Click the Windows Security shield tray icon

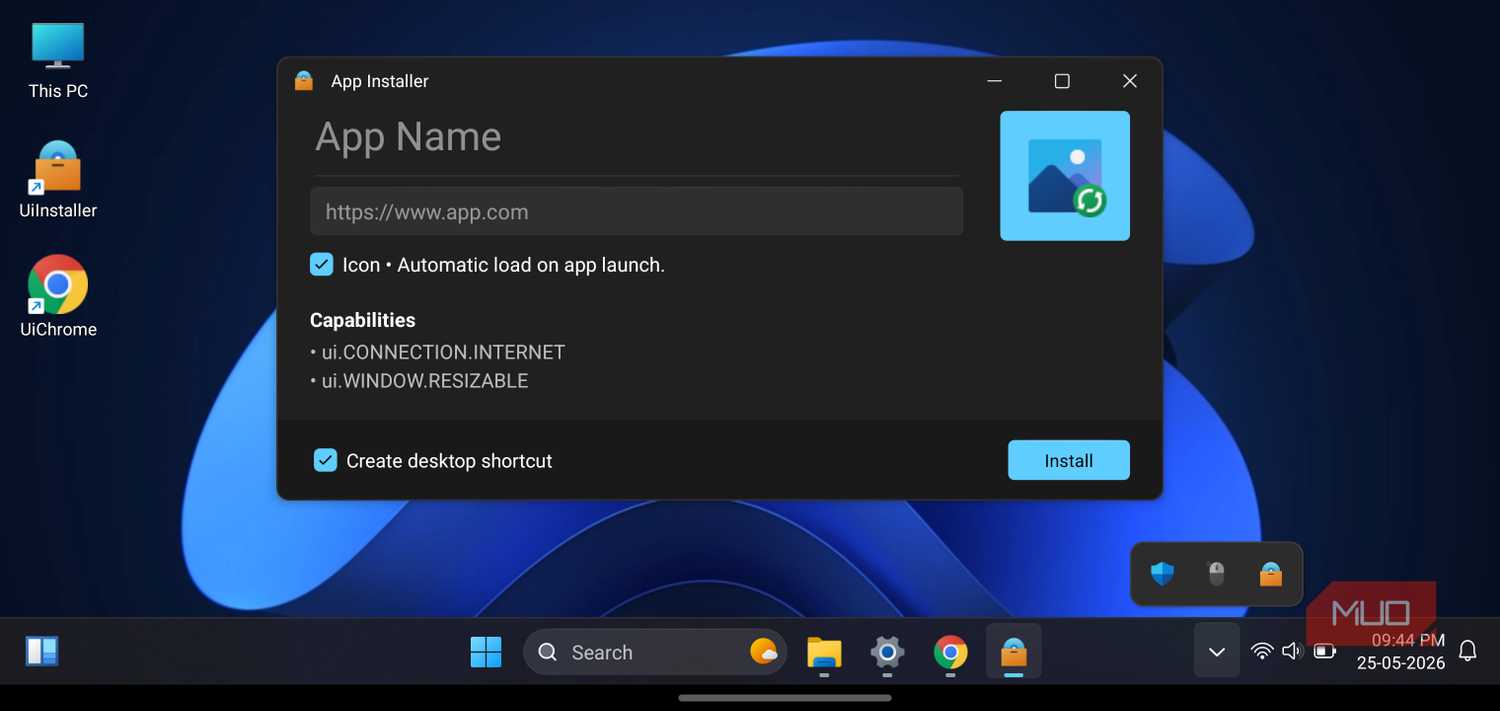(1162, 574)
